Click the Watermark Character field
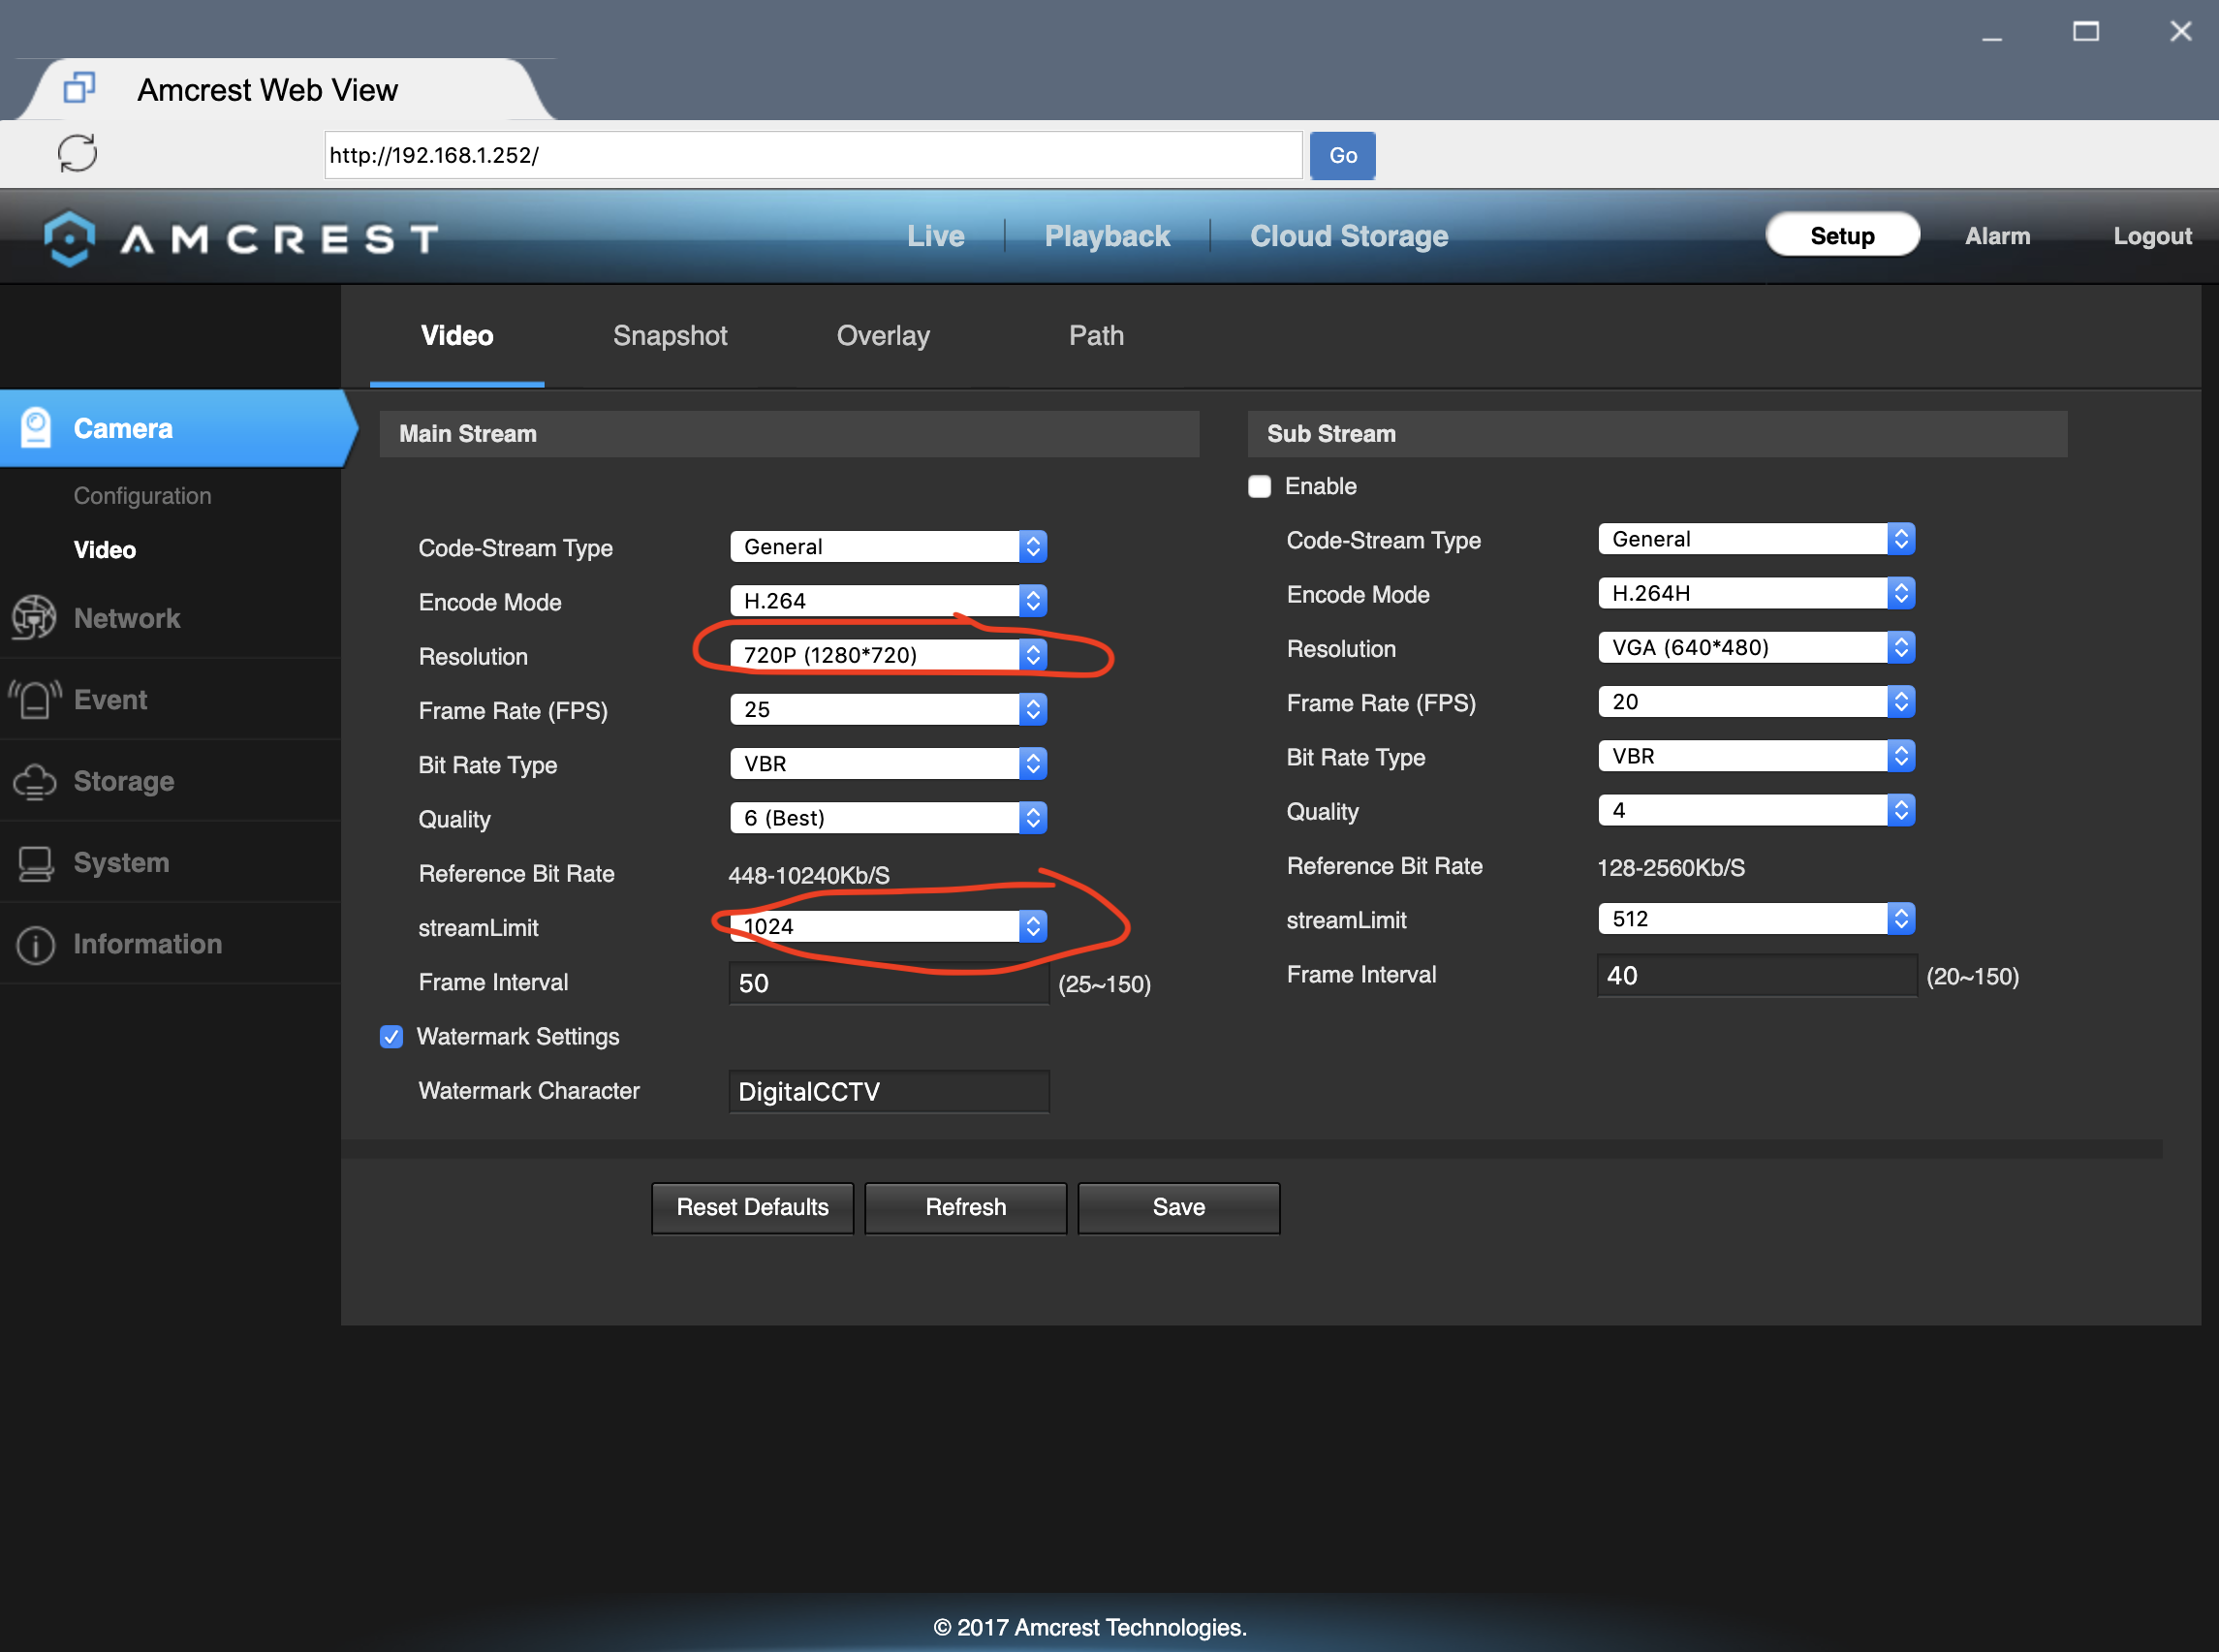 pos(888,1091)
